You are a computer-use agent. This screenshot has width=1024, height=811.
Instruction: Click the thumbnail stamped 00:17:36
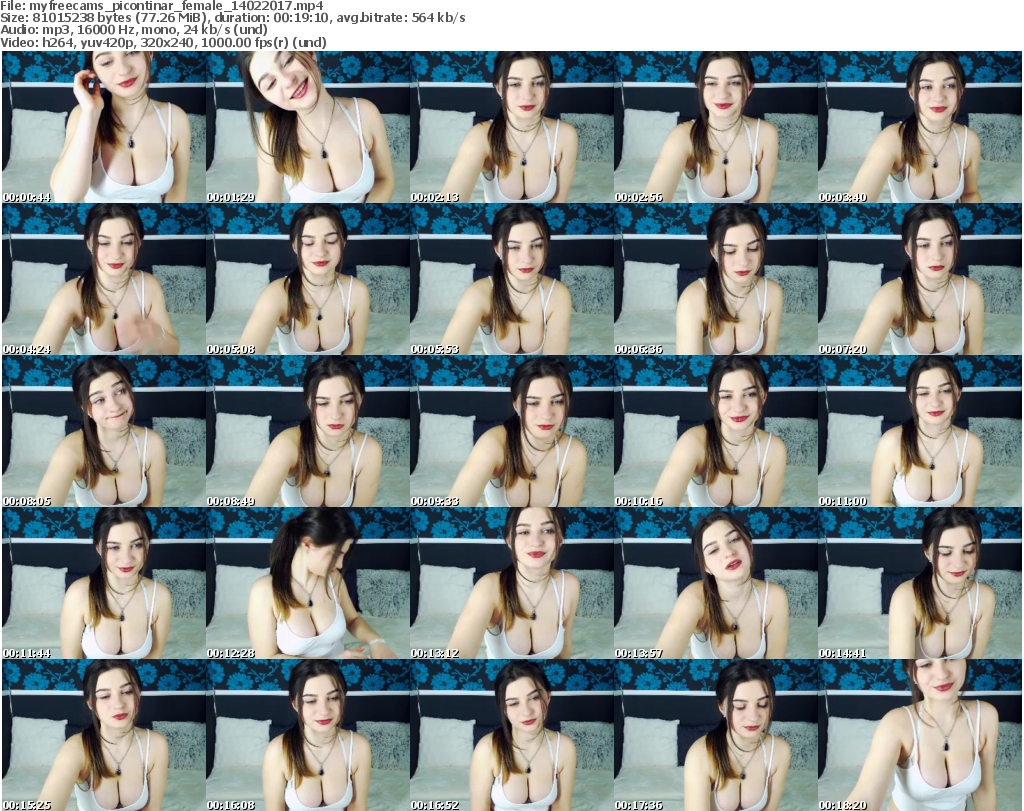[x=716, y=735]
